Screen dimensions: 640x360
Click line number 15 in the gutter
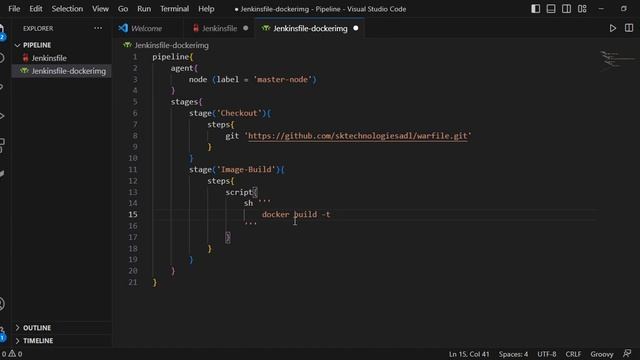coord(133,214)
